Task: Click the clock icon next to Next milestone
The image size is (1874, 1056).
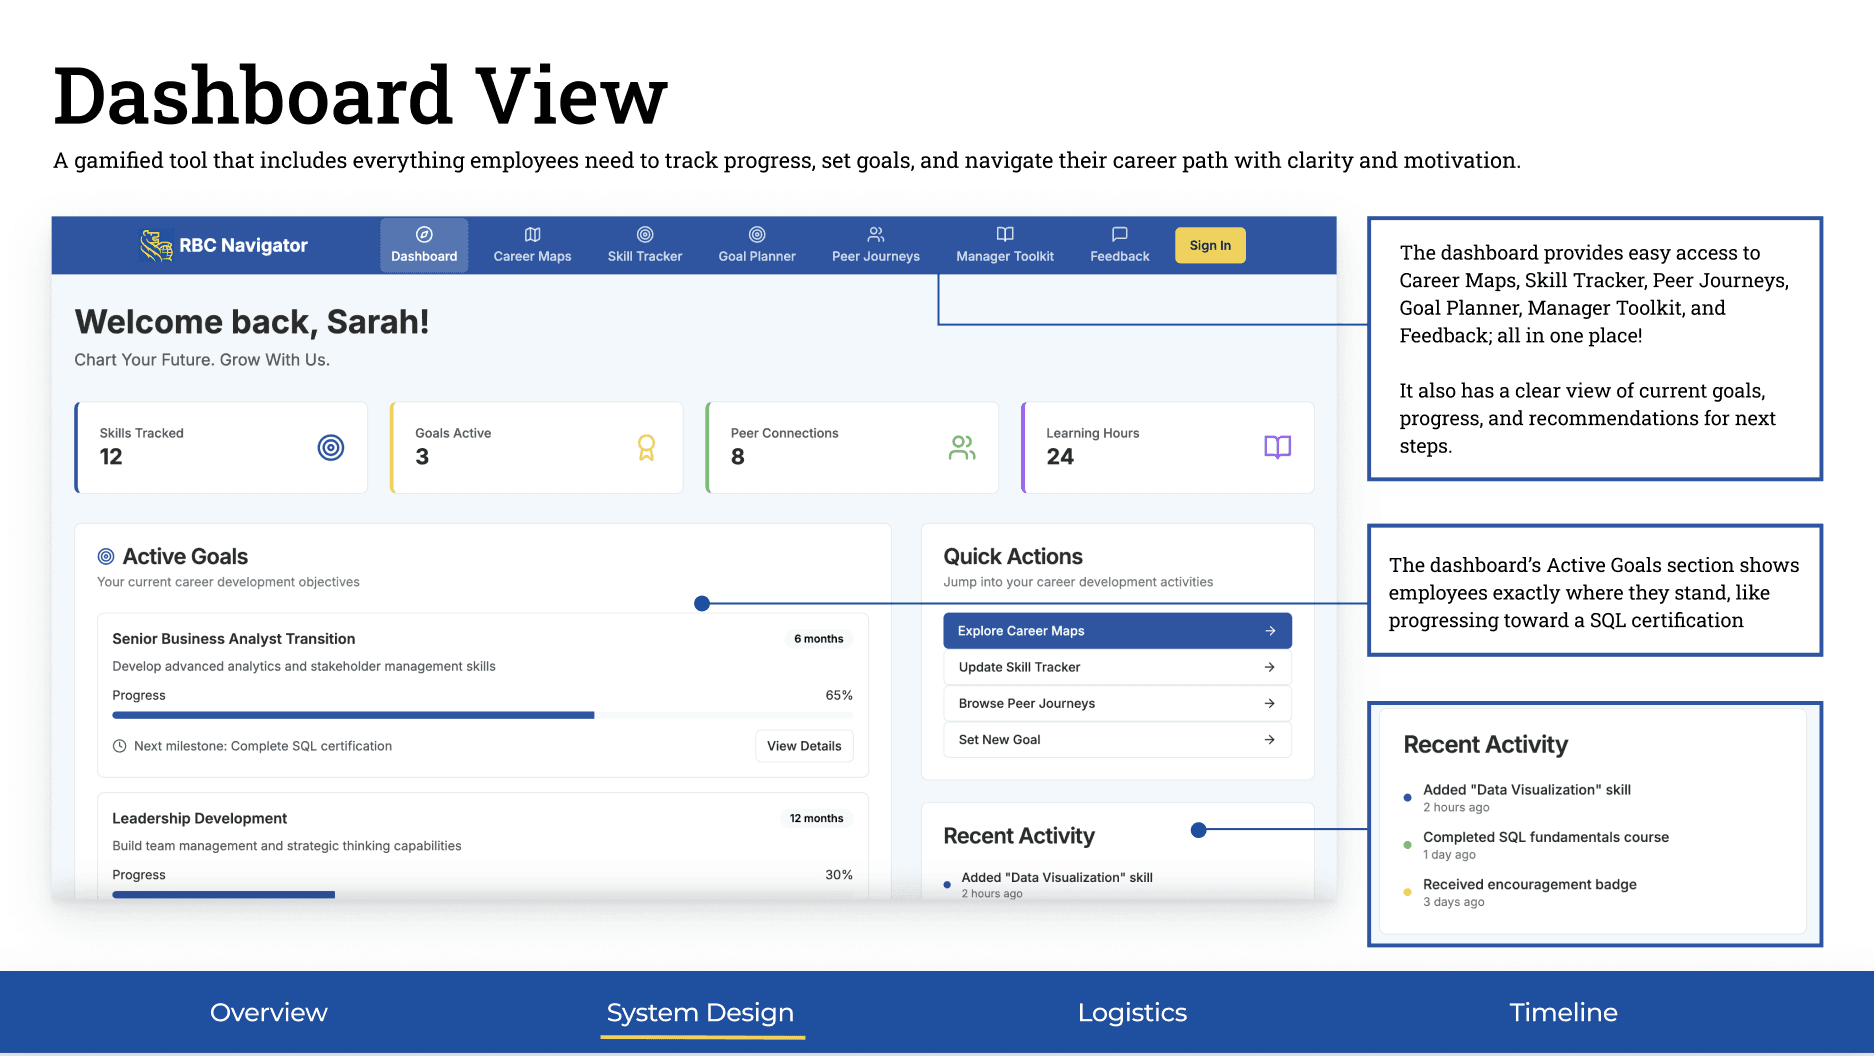Action: (120, 746)
